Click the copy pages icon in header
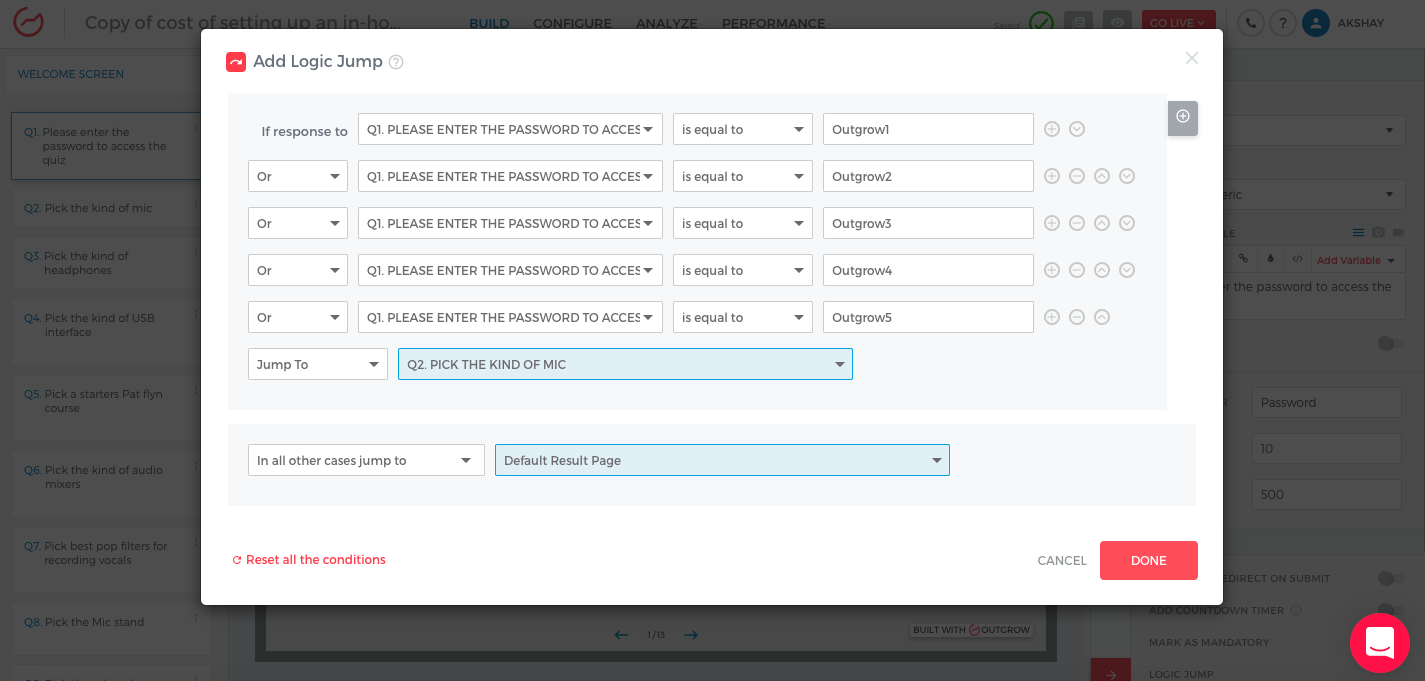 1078,23
